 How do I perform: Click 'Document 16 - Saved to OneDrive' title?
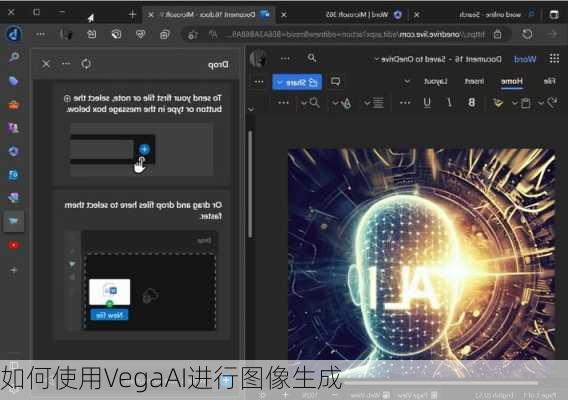pyautogui.click(x=441, y=59)
